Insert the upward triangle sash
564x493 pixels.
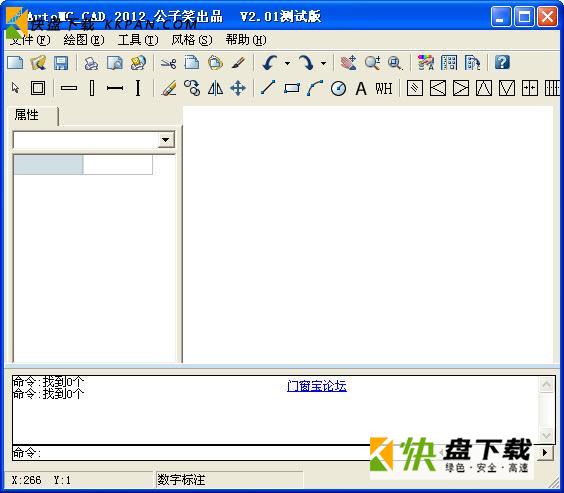[x=484, y=88]
